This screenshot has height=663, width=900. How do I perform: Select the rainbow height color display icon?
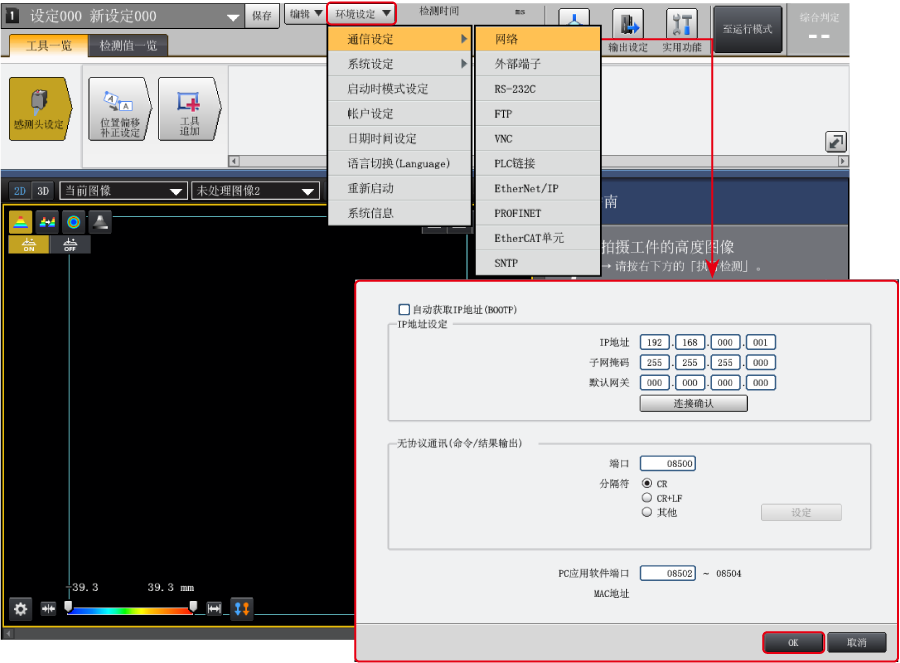pyautogui.click(x=20, y=222)
